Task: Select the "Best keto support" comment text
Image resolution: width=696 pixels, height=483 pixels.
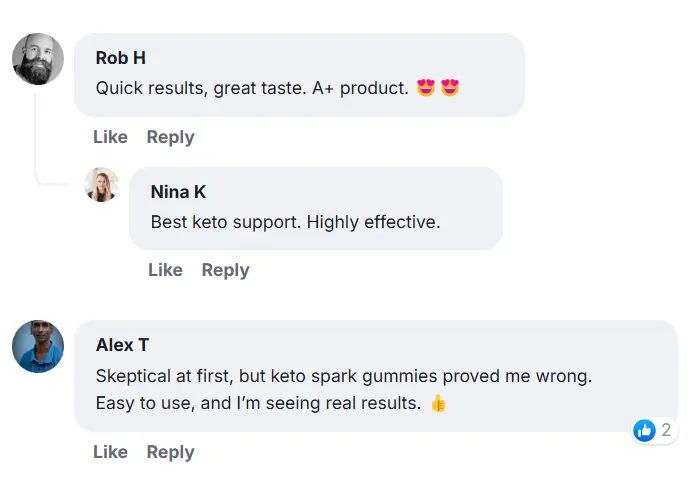Action: click(295, 222)
